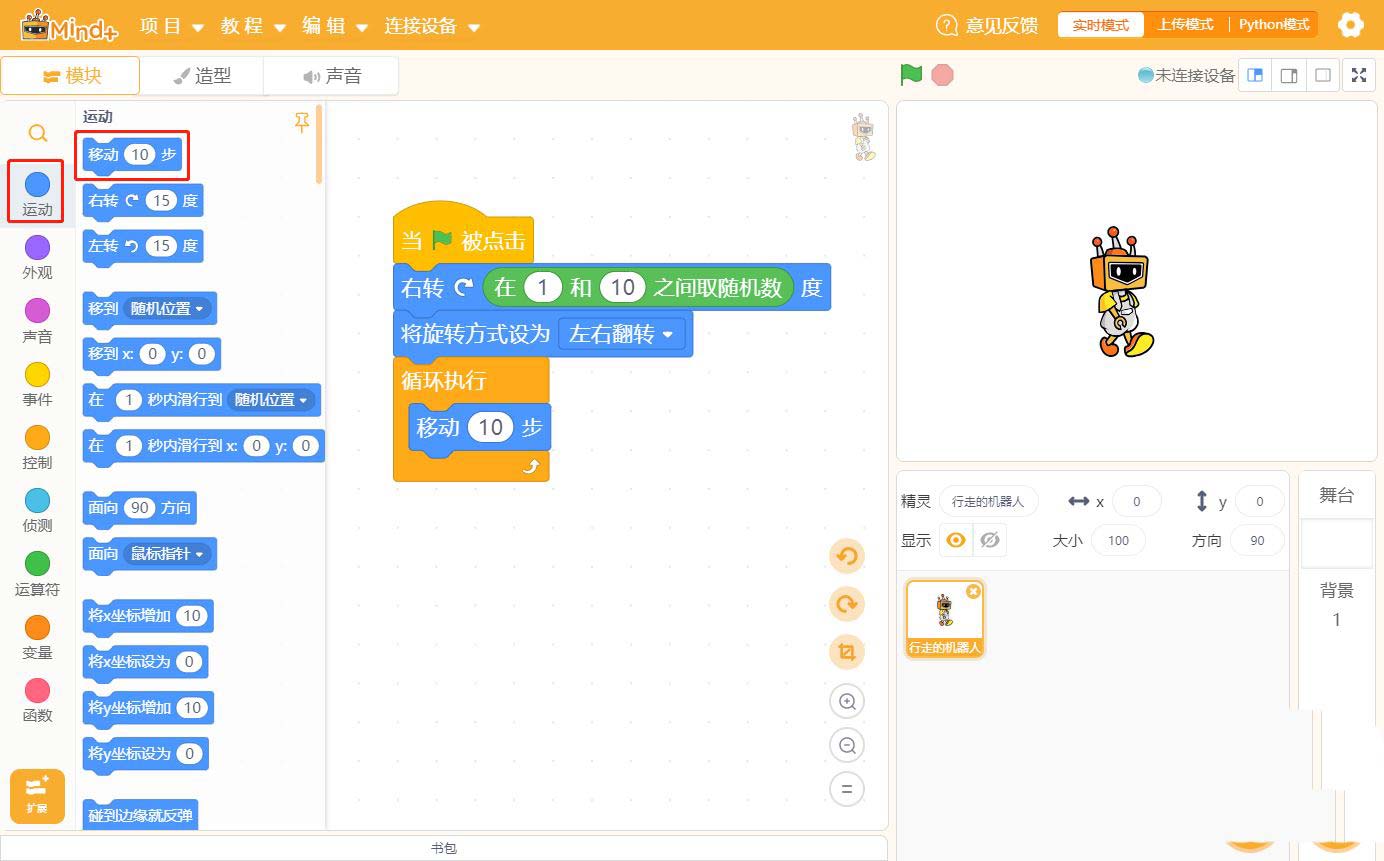
Task: Select the 声音 sound category
Action: point(37,321)
